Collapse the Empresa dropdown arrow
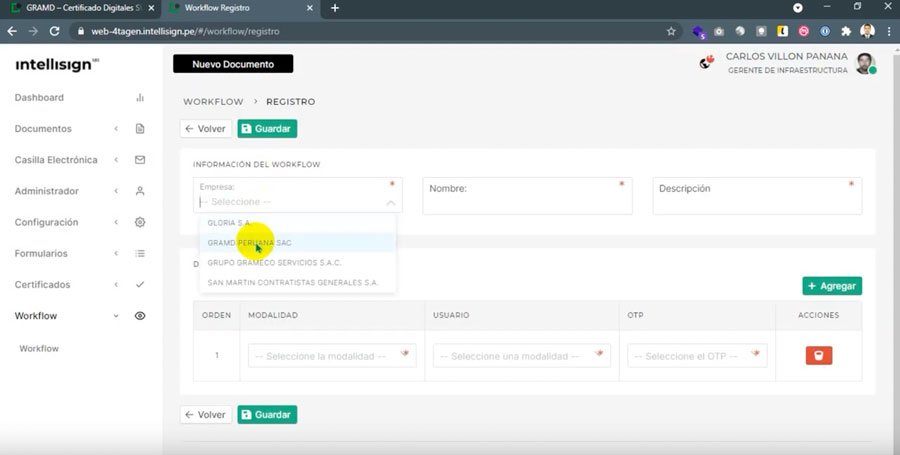900x455 pixels. pyautogui.click(x=390, y=203)
